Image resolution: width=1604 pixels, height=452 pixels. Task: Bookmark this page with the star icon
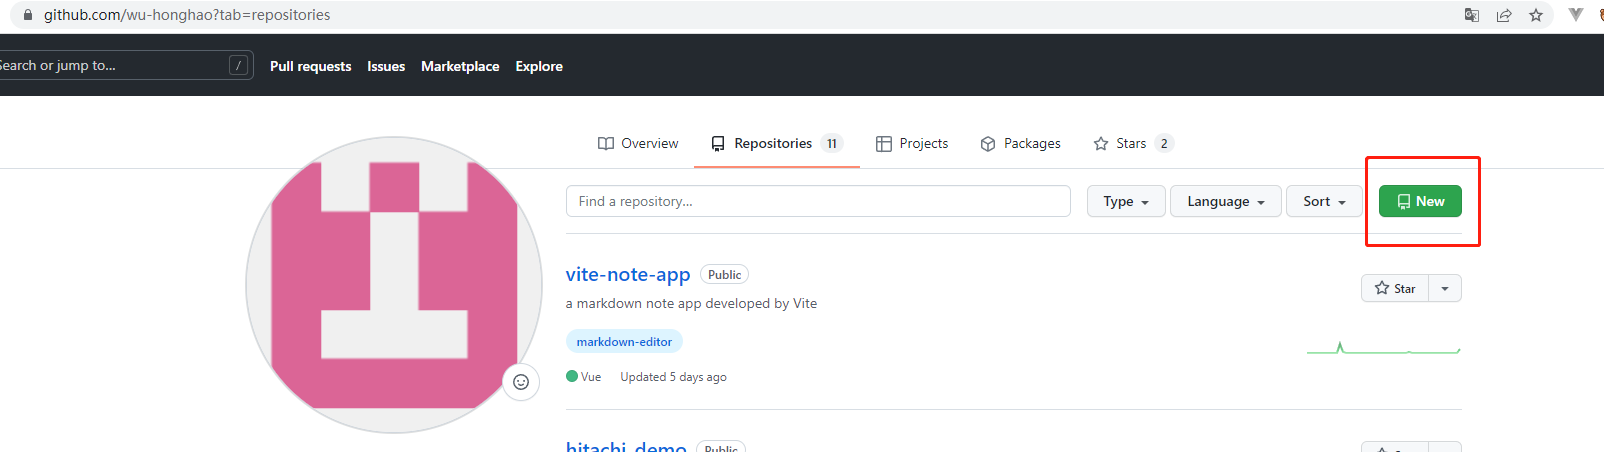1536,15
